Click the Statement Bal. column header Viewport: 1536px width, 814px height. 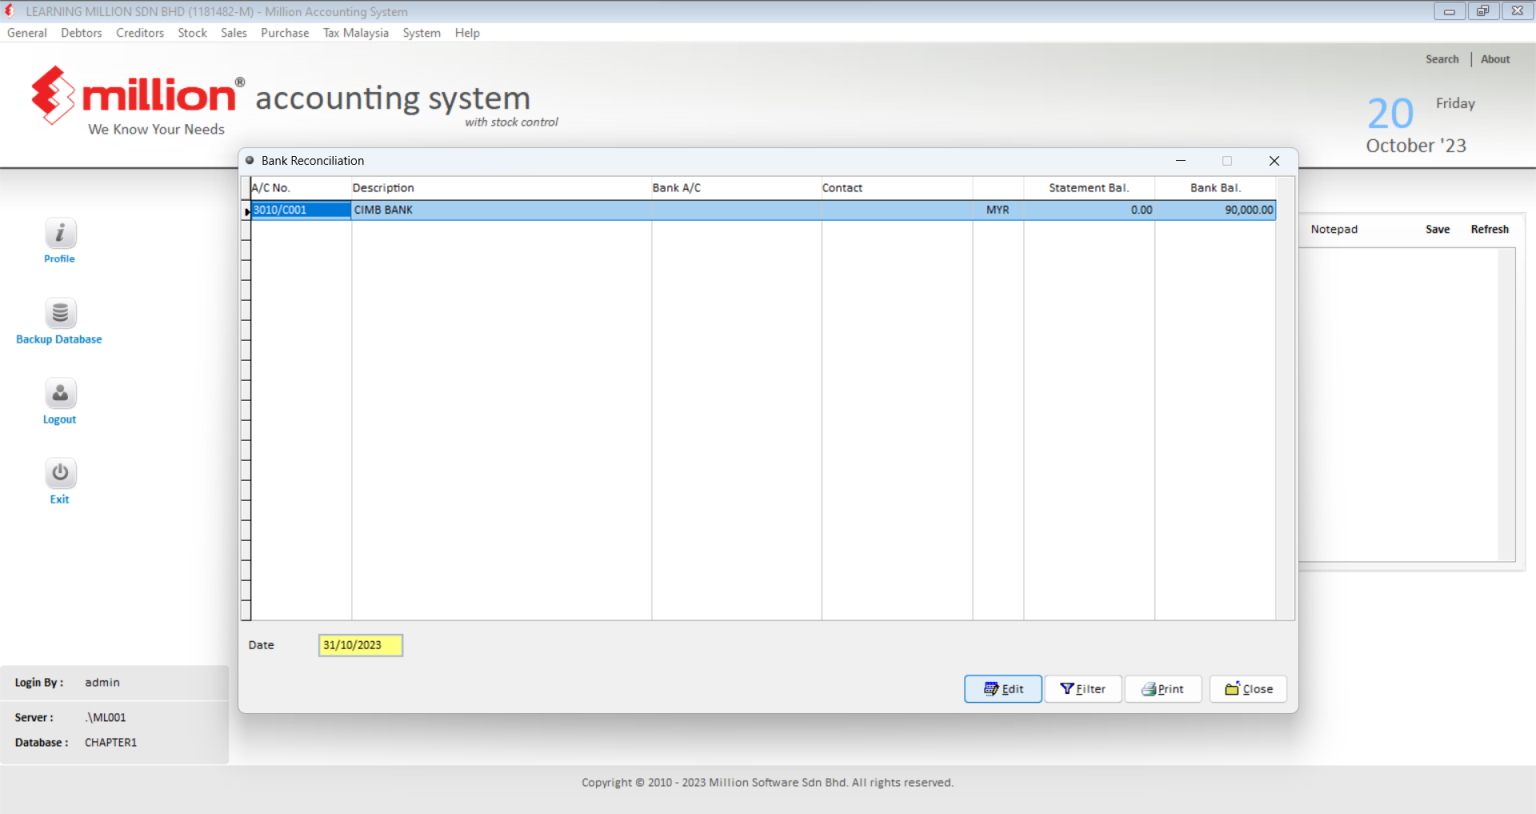(1089, 188)
